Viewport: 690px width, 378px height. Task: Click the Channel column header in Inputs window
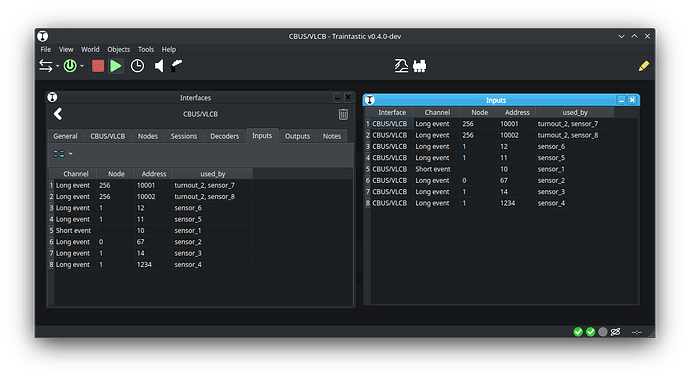pos(437,112)
